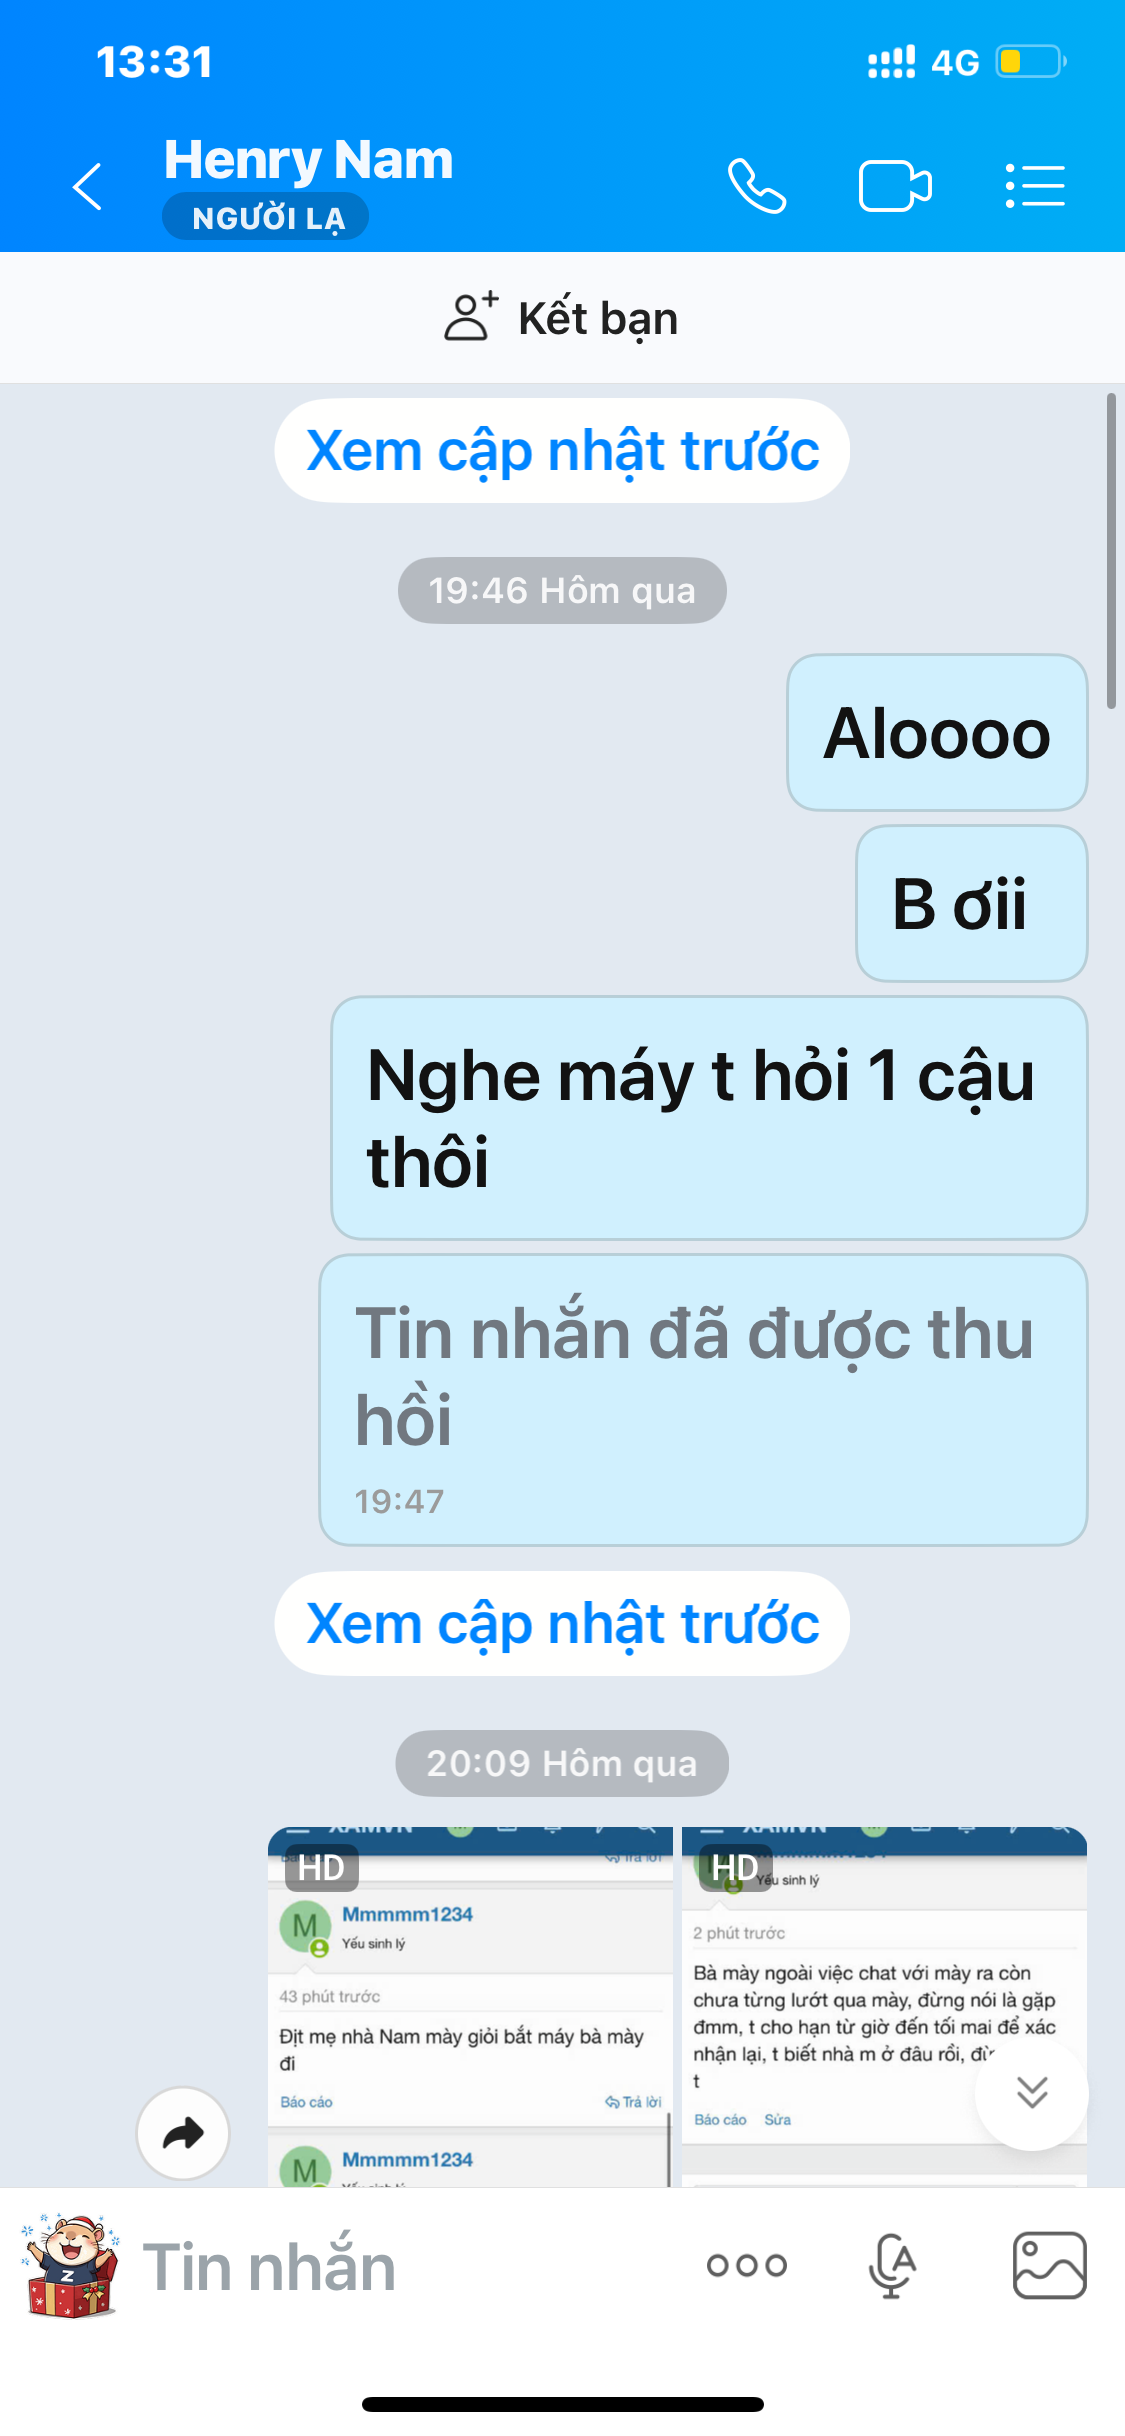Start a video call via camera icon
The image size is (1125, 2436).
895,186
